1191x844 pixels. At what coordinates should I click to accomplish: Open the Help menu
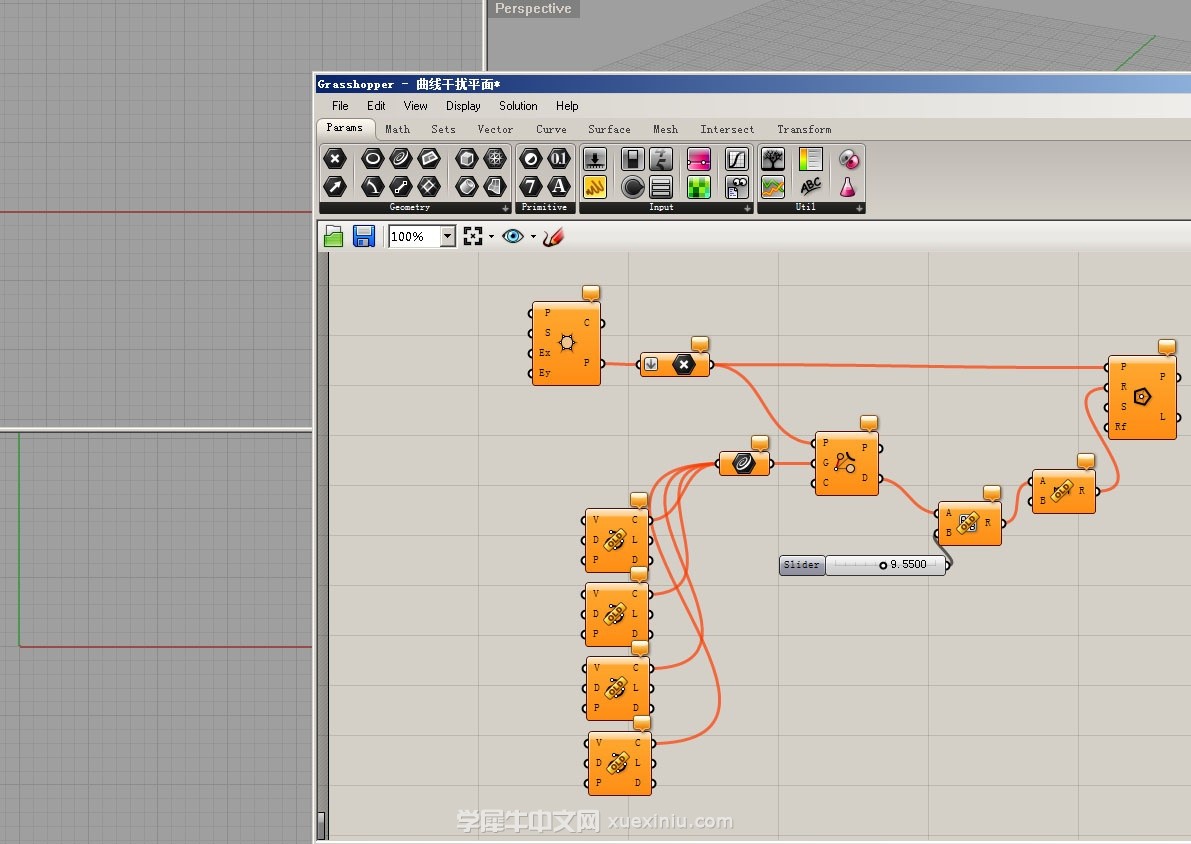(567, 106)
